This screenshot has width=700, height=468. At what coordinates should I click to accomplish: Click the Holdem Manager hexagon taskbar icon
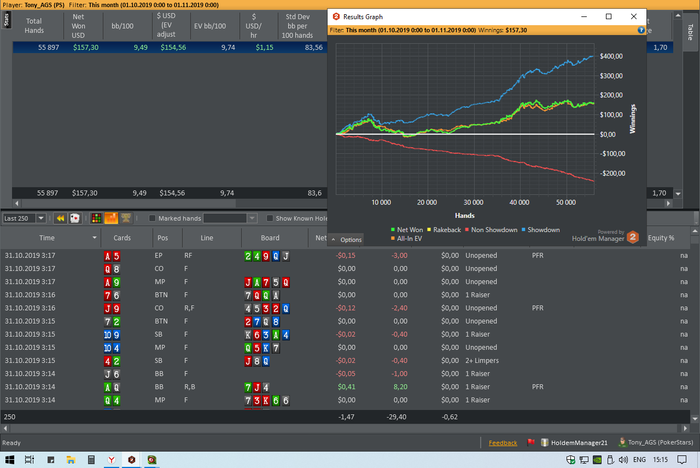pyautogui.click(x=132, y=460)
